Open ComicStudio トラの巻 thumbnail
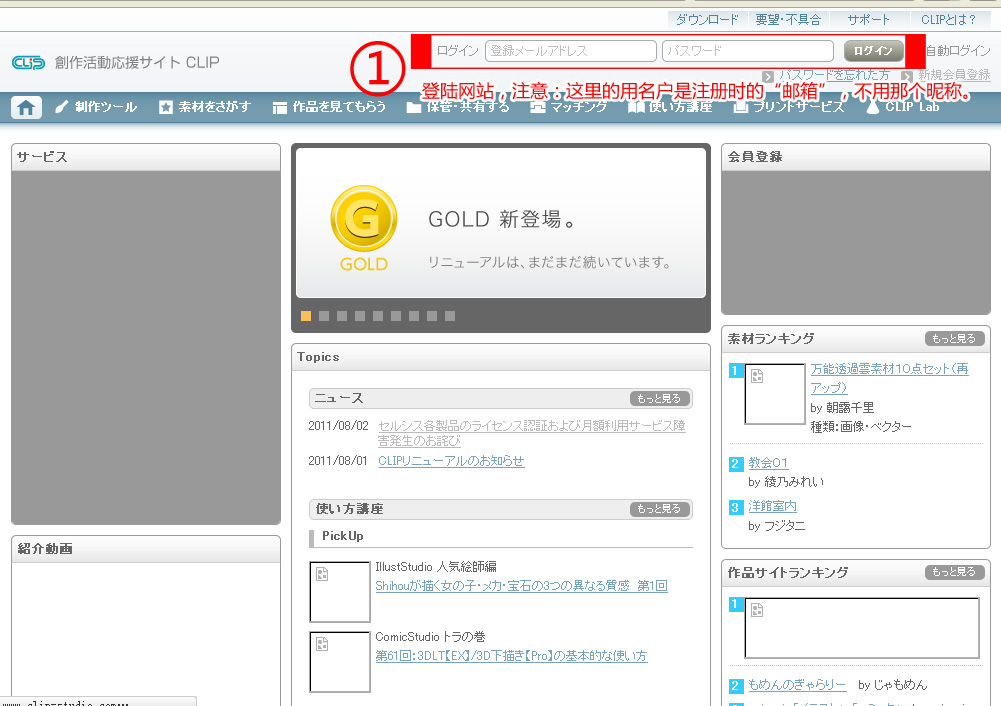Viewport: 1001px width, 706px height. coord(340,662)
